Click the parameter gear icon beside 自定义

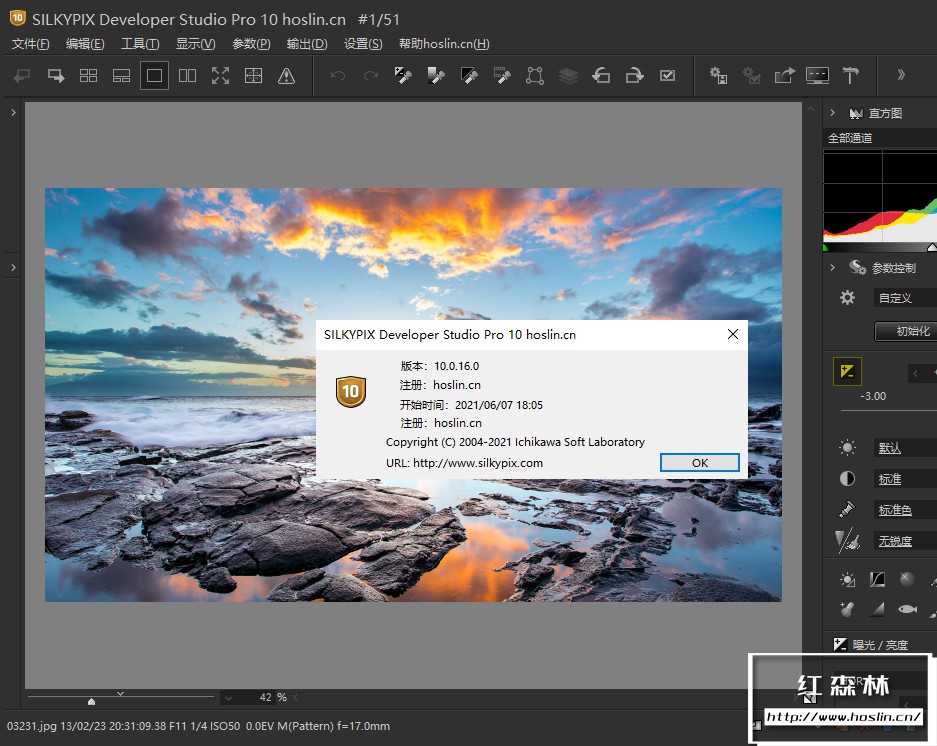[x=847, y=298]
